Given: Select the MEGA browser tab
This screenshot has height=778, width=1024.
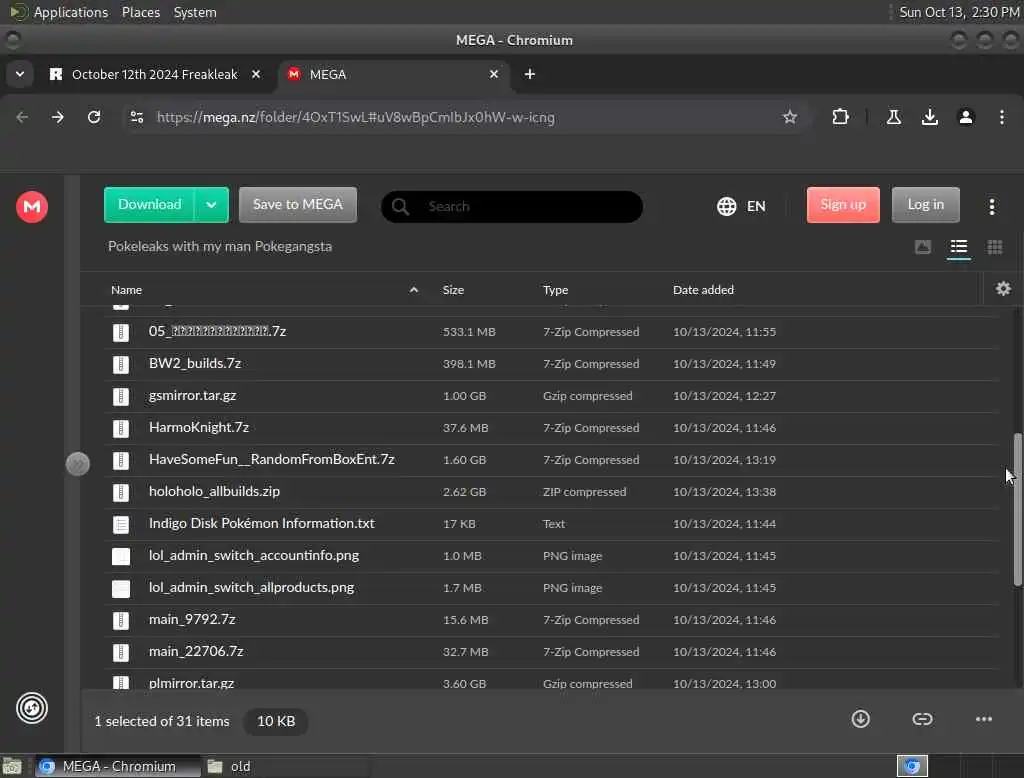Looking at the screenshot, I should [392, 74].
